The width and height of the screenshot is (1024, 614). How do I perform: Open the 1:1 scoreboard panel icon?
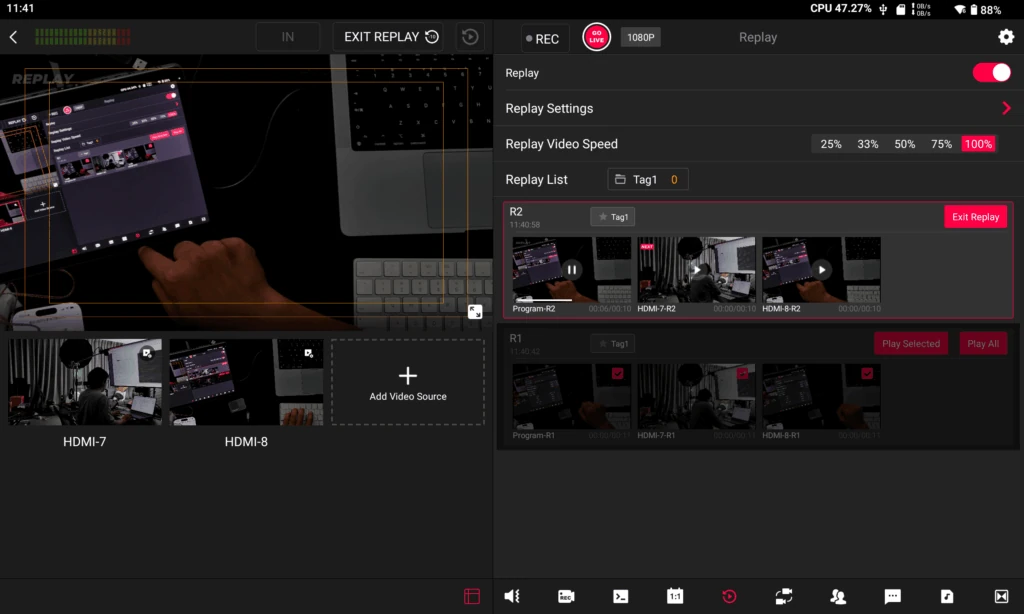(x=675, y=596)
